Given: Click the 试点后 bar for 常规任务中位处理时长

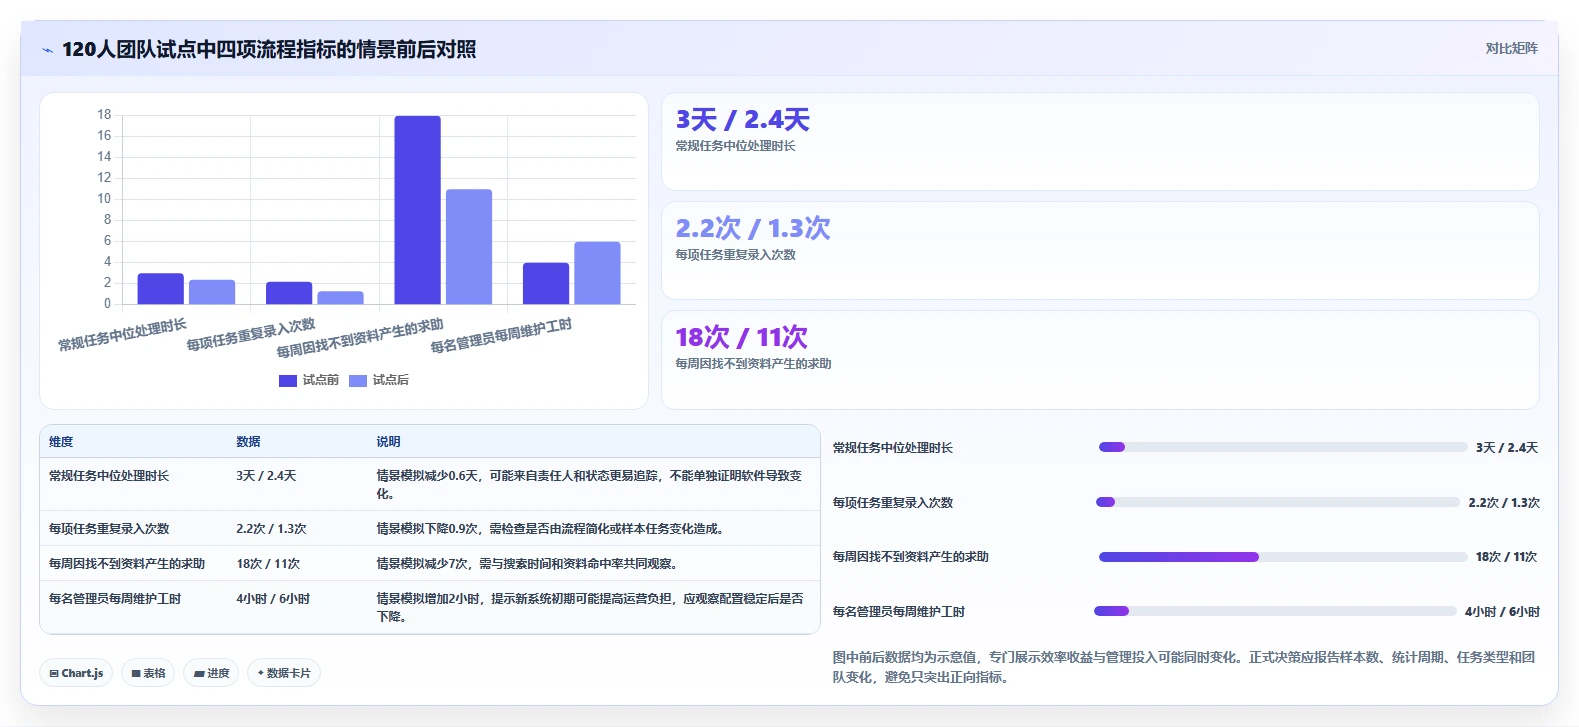Looking at the screenshot, I should [x=212, y=291].
